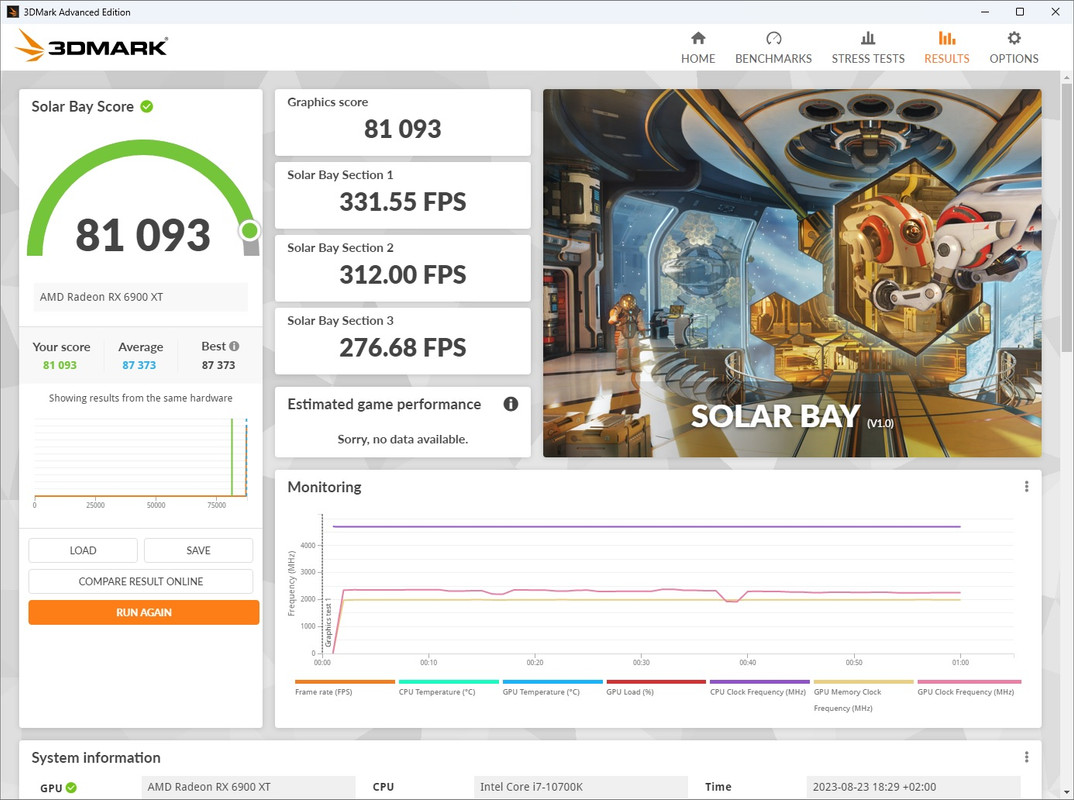The image size is (1074, 800).
Task: Select the RESULTS tab
Action: pyautogui.click(x=947, y=48)
